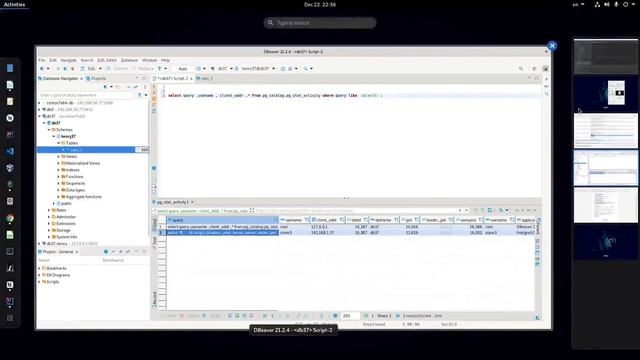Click the result filter expression field
The height and width of the screenshot is (360, 640).
355,211
